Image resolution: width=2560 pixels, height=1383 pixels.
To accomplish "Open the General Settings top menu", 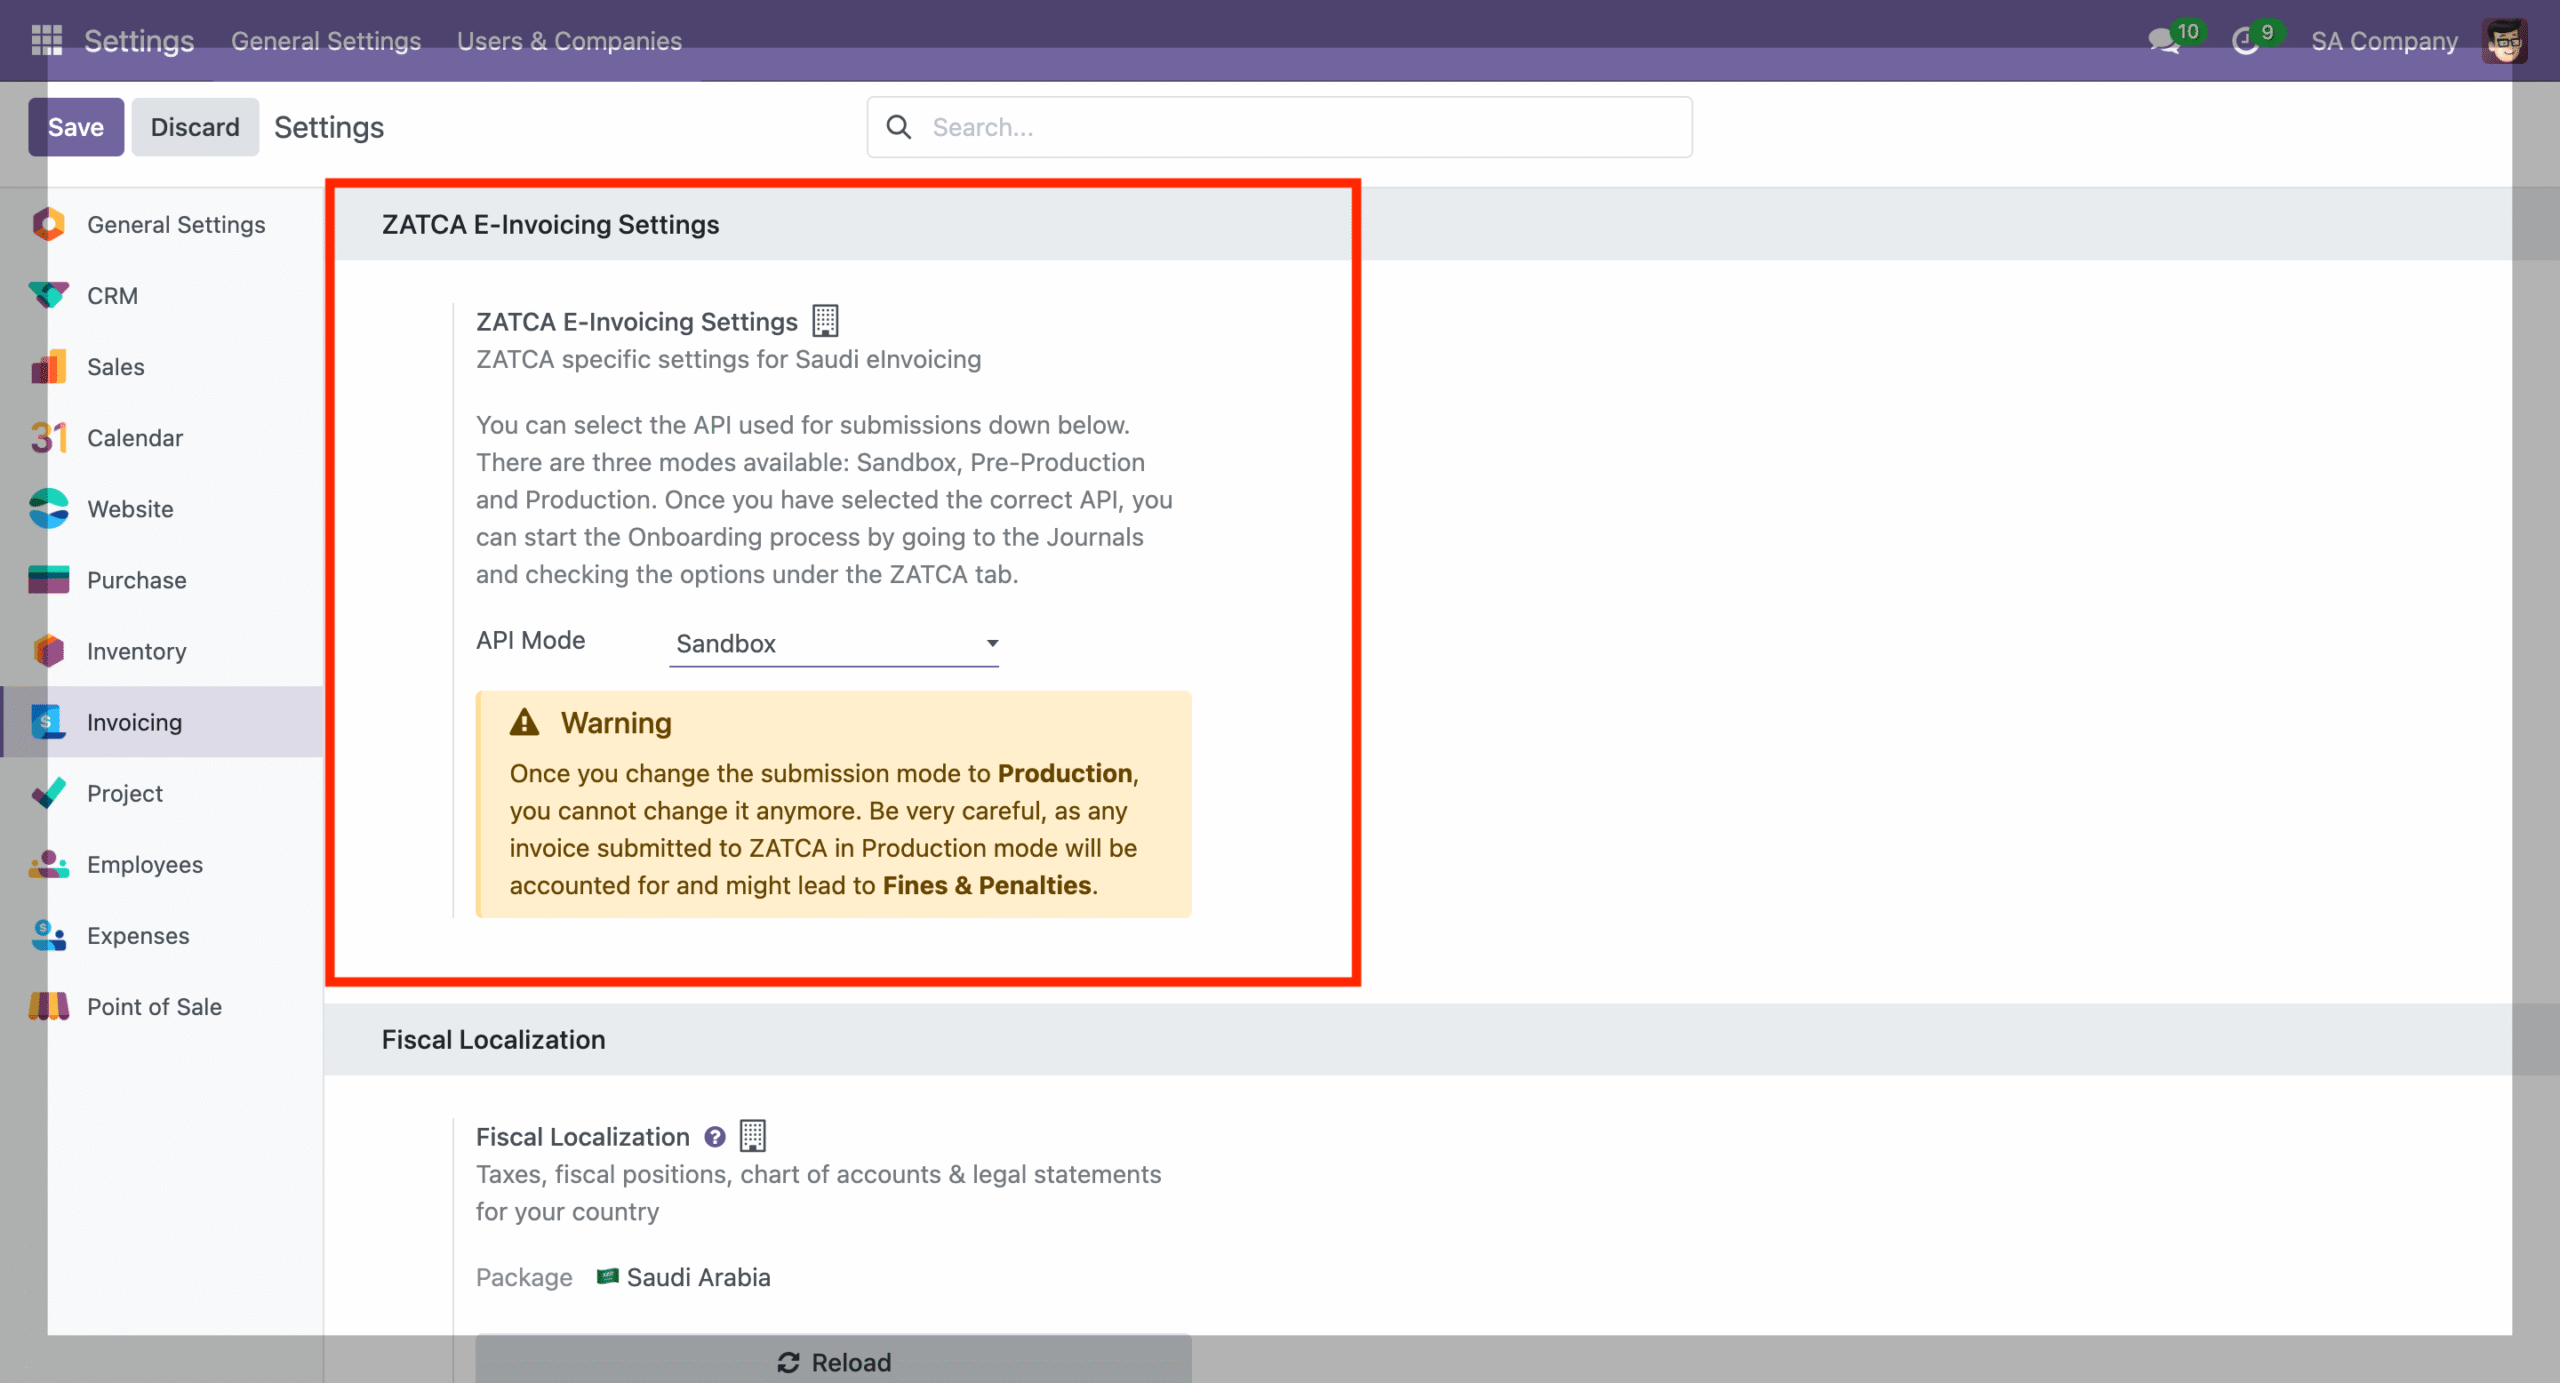I will tap(326, 41).
